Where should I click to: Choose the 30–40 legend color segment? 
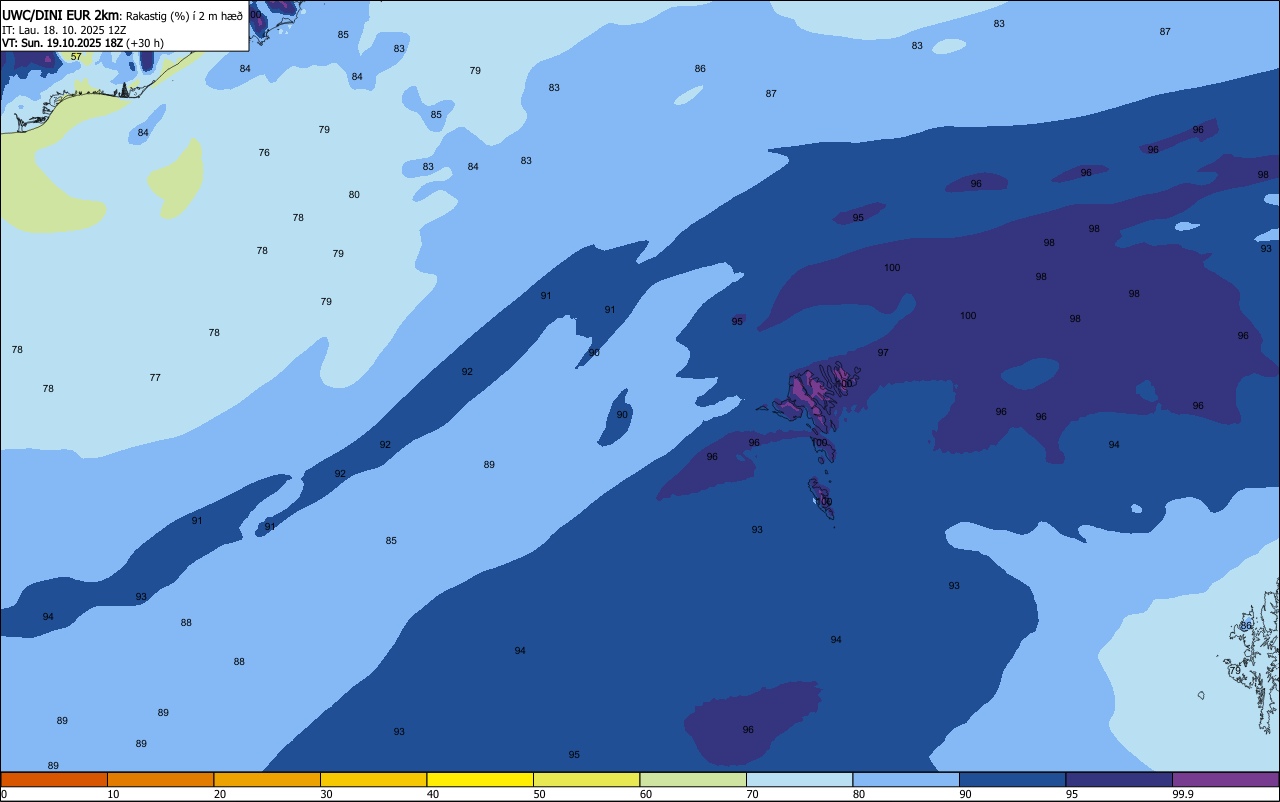pyautogui.click(x=373, y=779)
